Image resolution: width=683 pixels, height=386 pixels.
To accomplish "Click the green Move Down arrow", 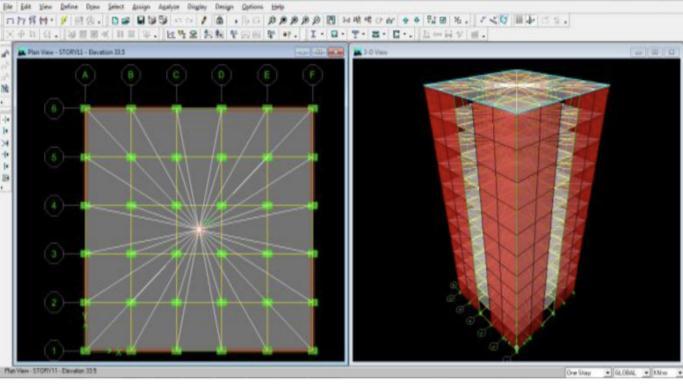I will coord(417,20).
